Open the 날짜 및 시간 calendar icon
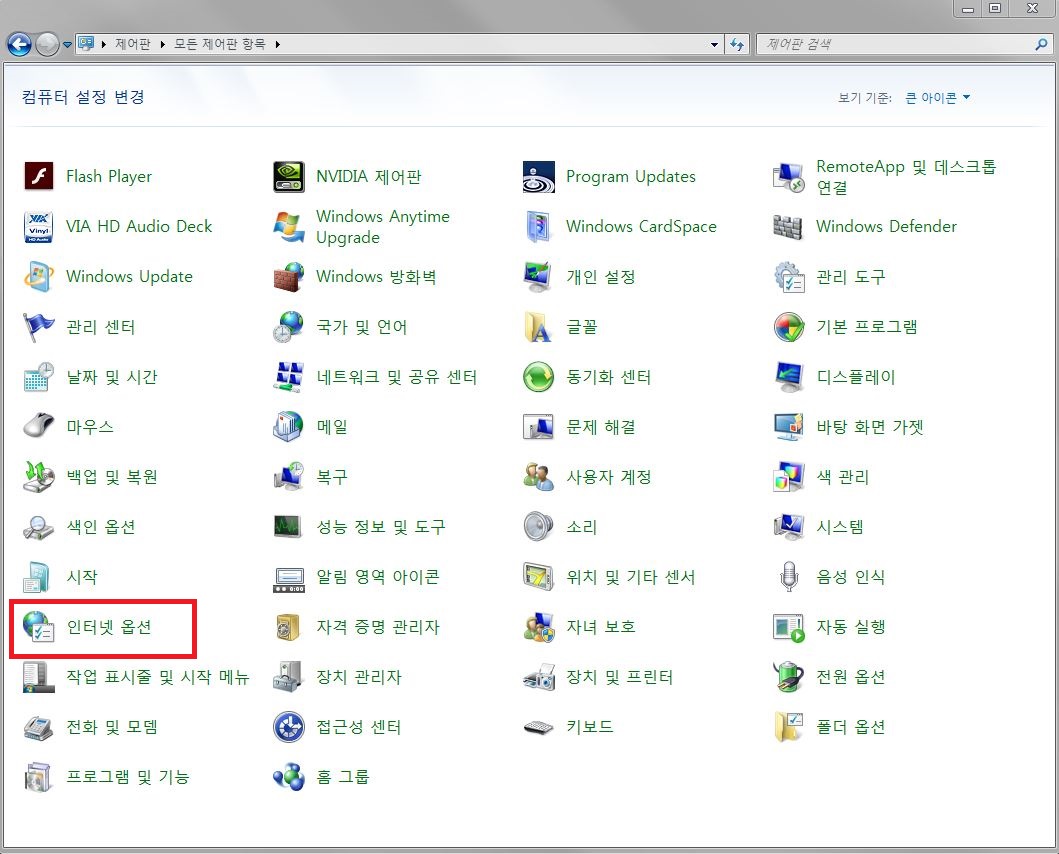The height and width of the screenshot is (854, 1059). [38, 377]
